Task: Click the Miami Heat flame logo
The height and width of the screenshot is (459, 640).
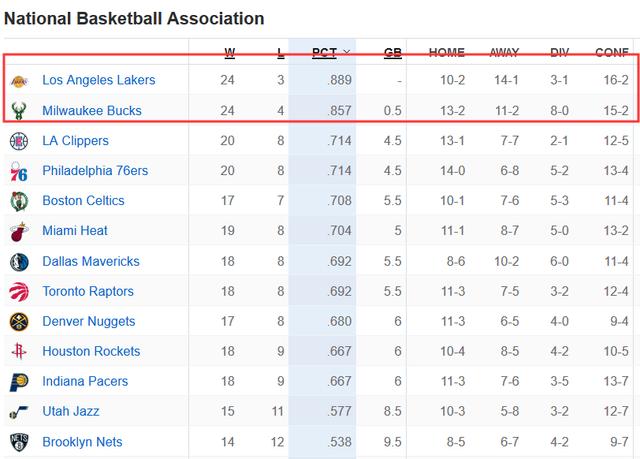Action: 19,231
